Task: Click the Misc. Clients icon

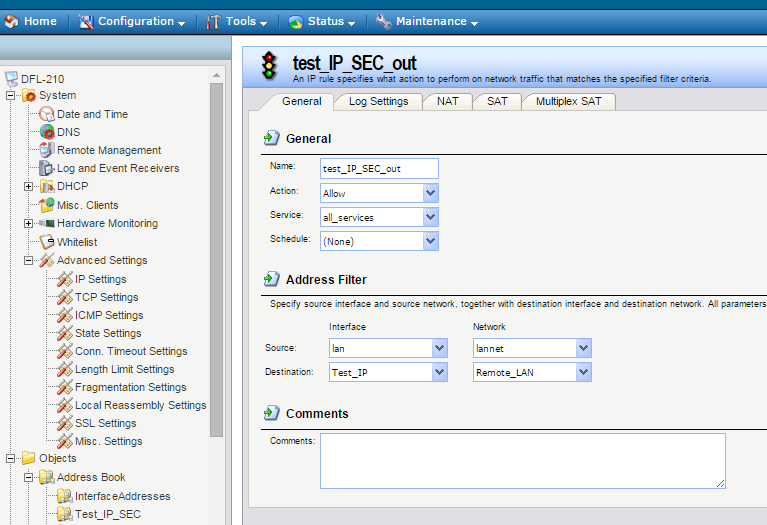Action: click(x=47, y=205)
